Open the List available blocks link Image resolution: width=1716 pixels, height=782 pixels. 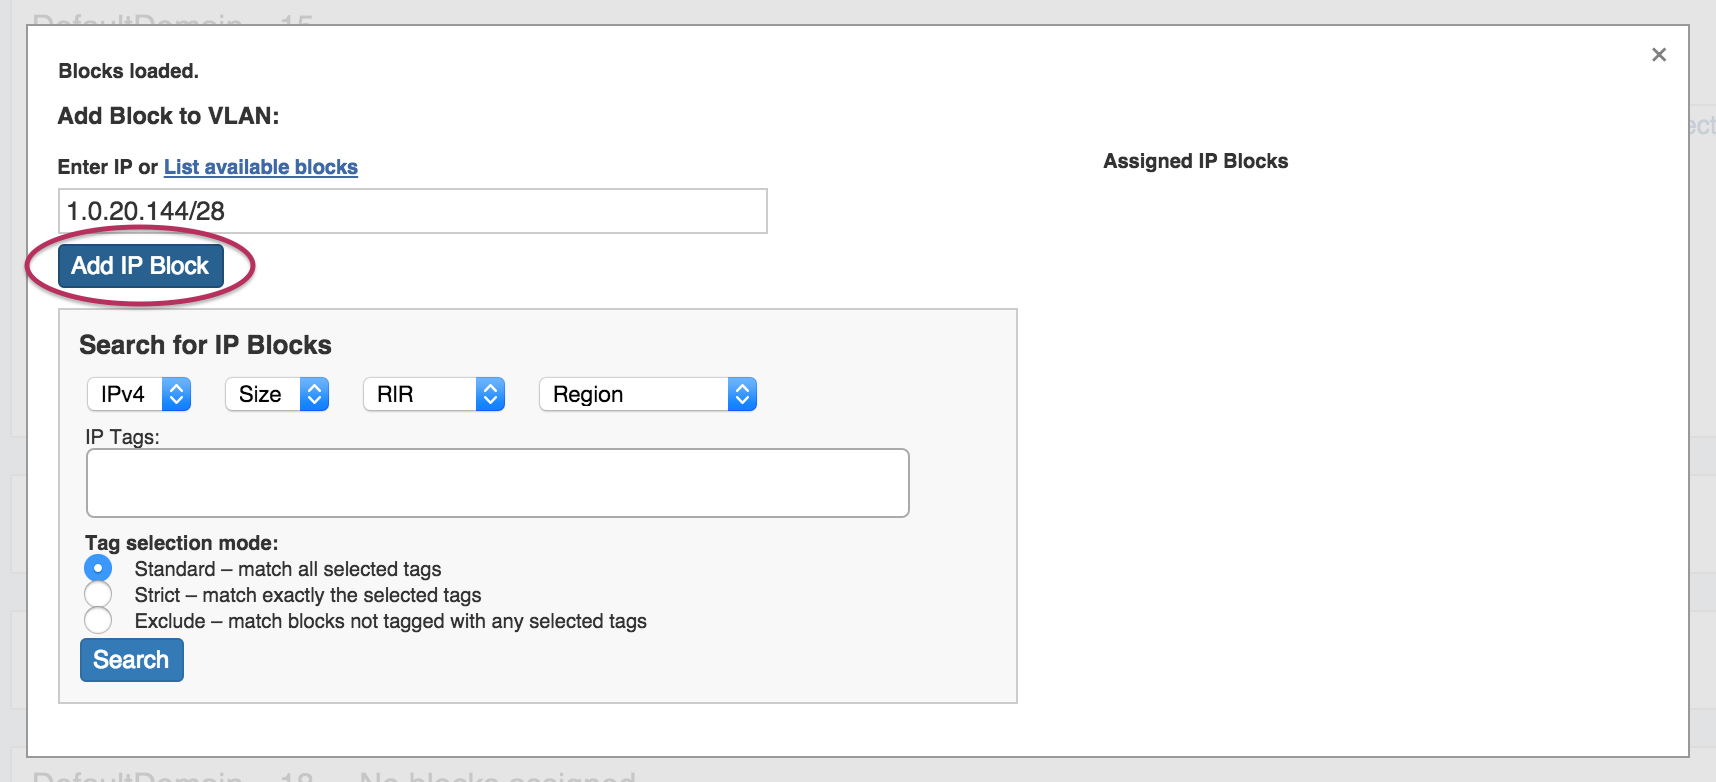260,167
